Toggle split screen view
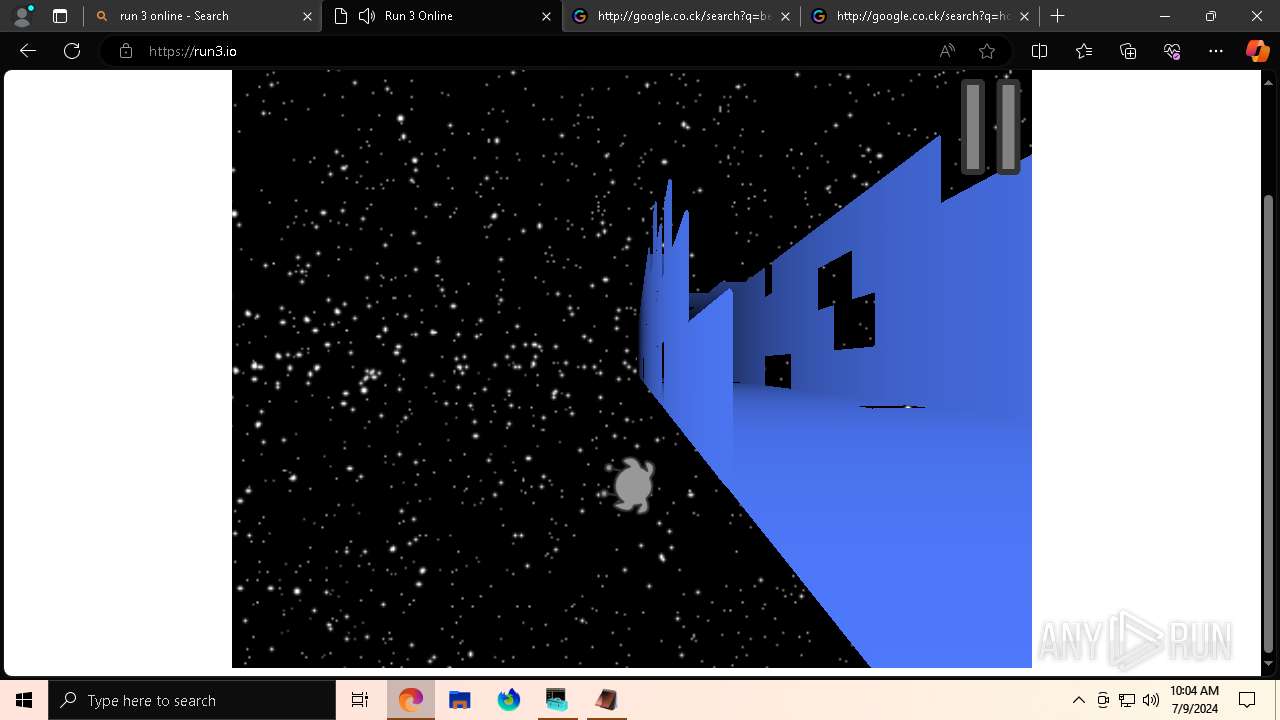Image resolution: width=1280 pixels, height=720 pixels. click(x=1039, y=51)
